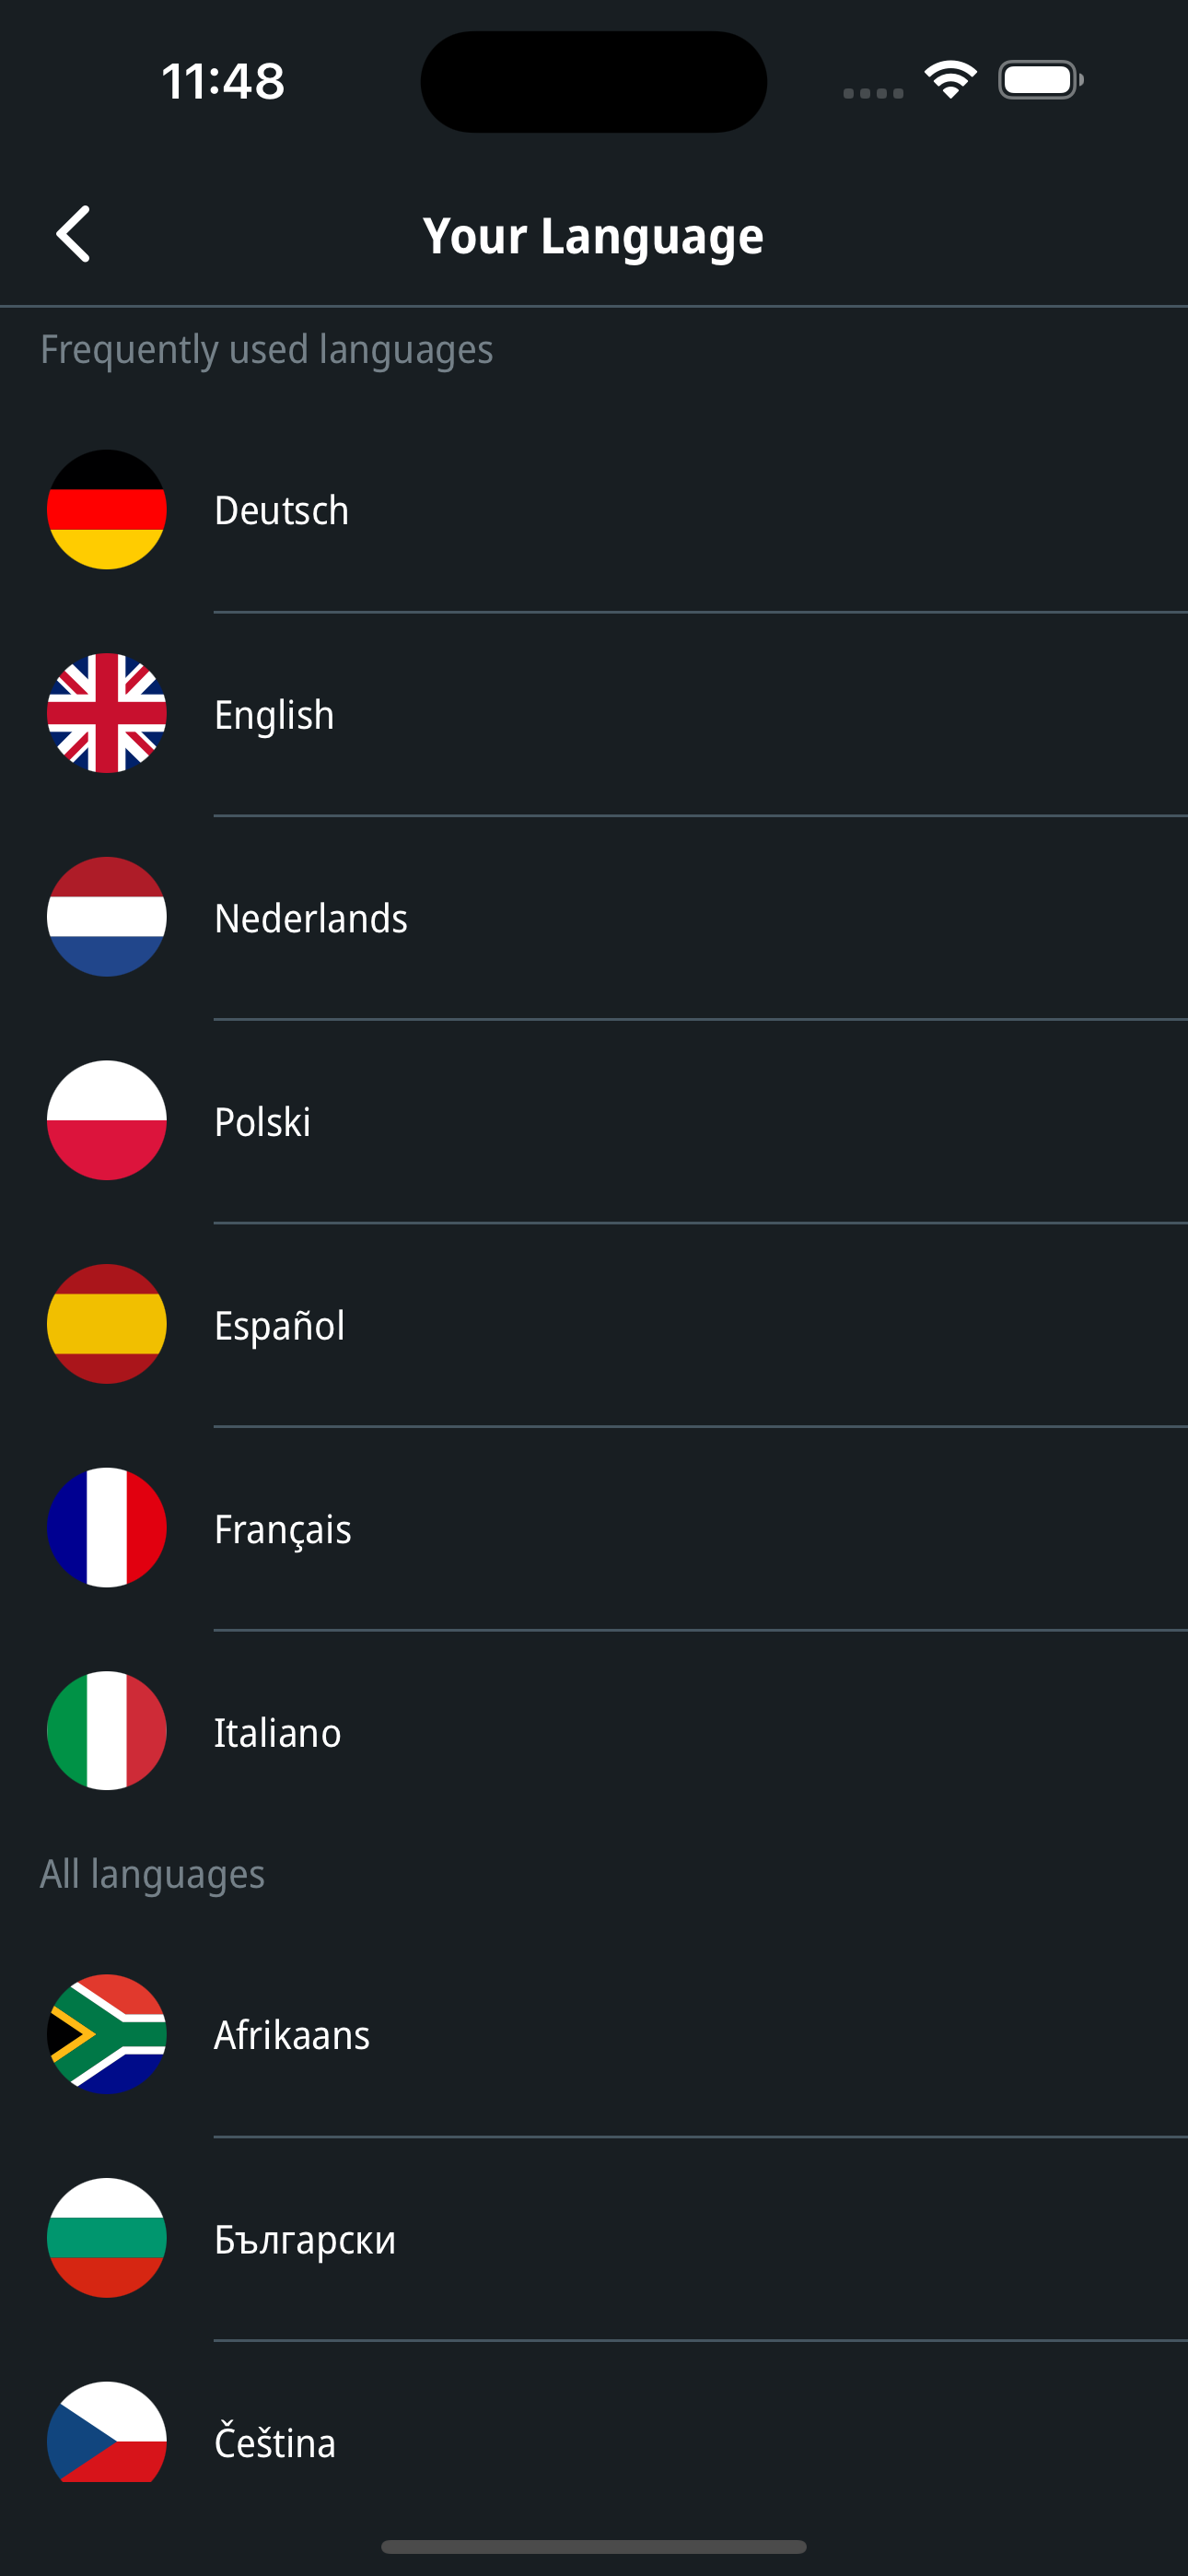Tap the Netherlands flag icon
The image size is (1188, 2576).
click(107, 917)
